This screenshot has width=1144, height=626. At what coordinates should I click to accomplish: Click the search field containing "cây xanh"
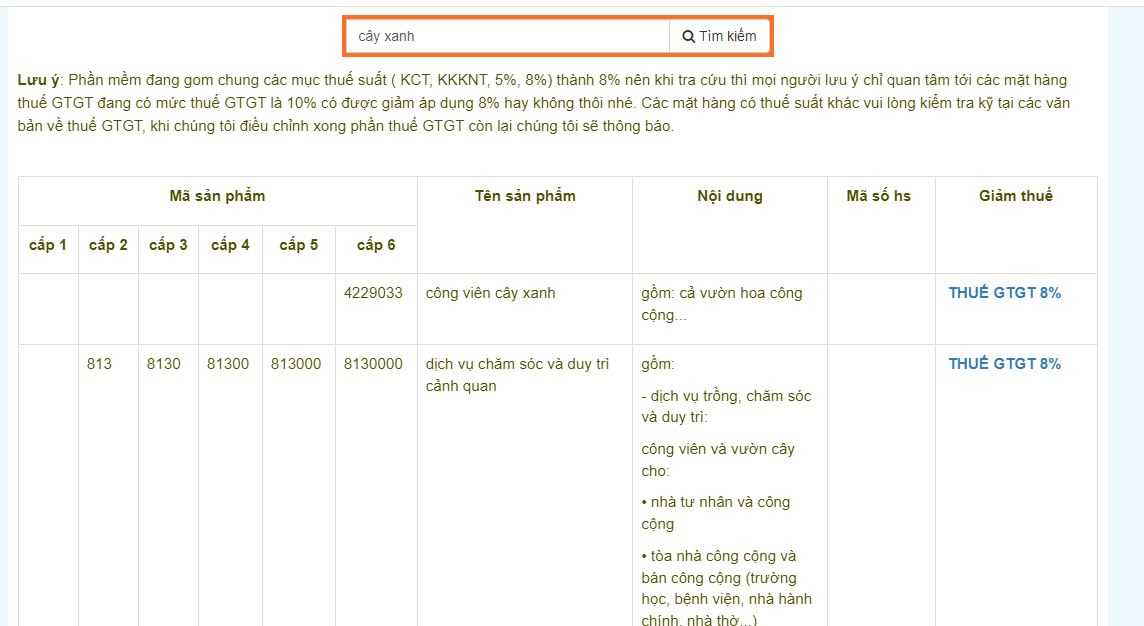click(508, 36)
